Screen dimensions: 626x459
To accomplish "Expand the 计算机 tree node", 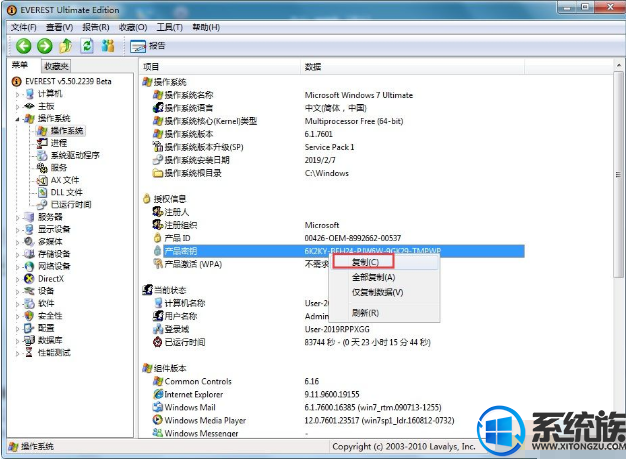I will [x=17, y=95].
